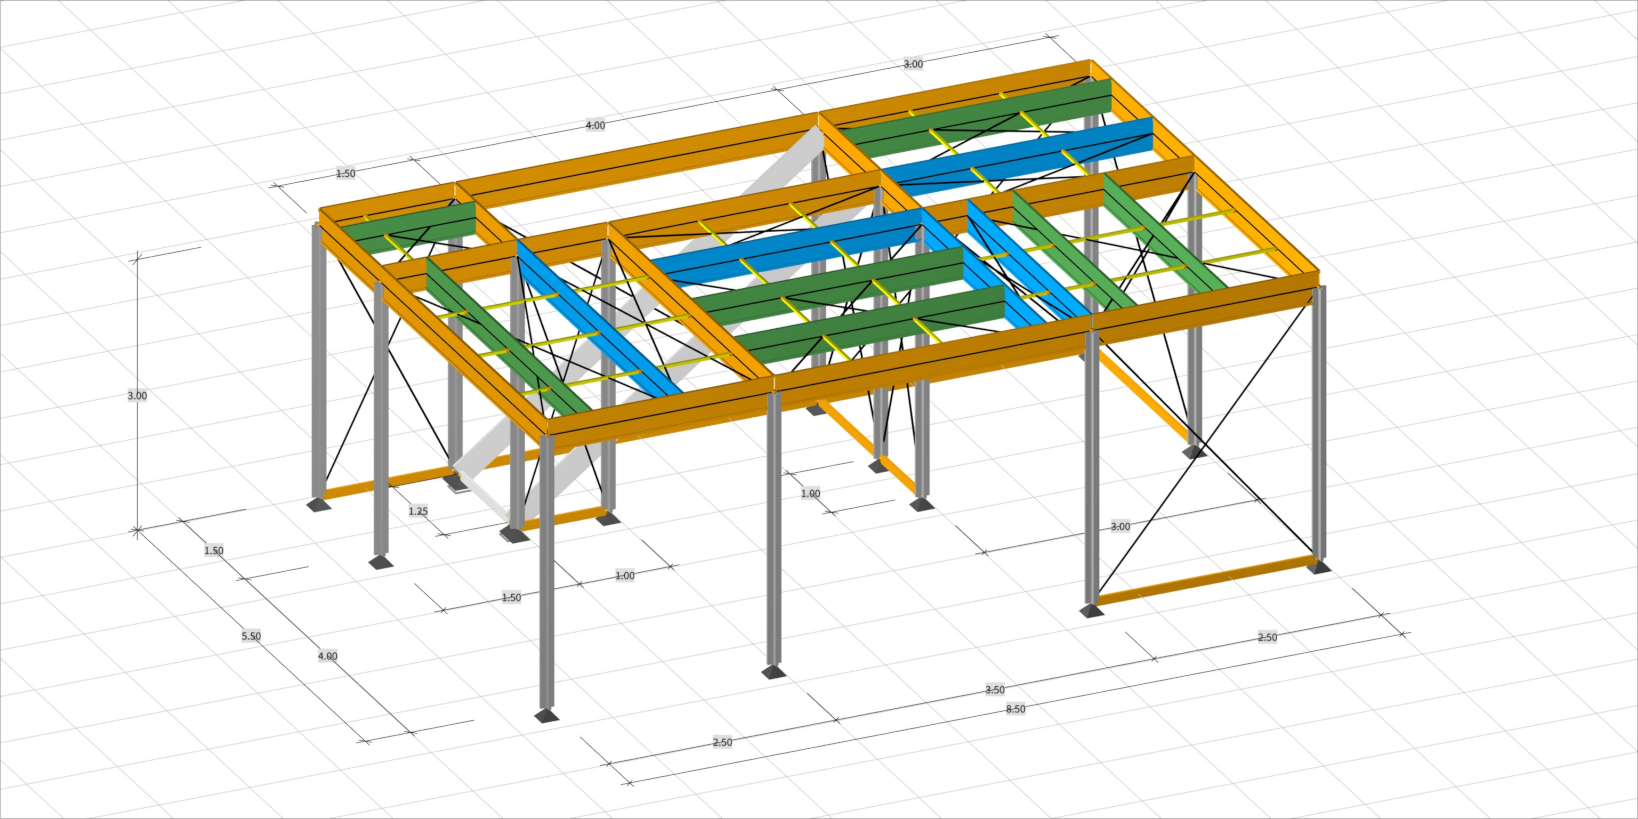Click the 1.00 dimension label beside the lower 1.50
1638x819 pixels.
(x=625, y=576)
